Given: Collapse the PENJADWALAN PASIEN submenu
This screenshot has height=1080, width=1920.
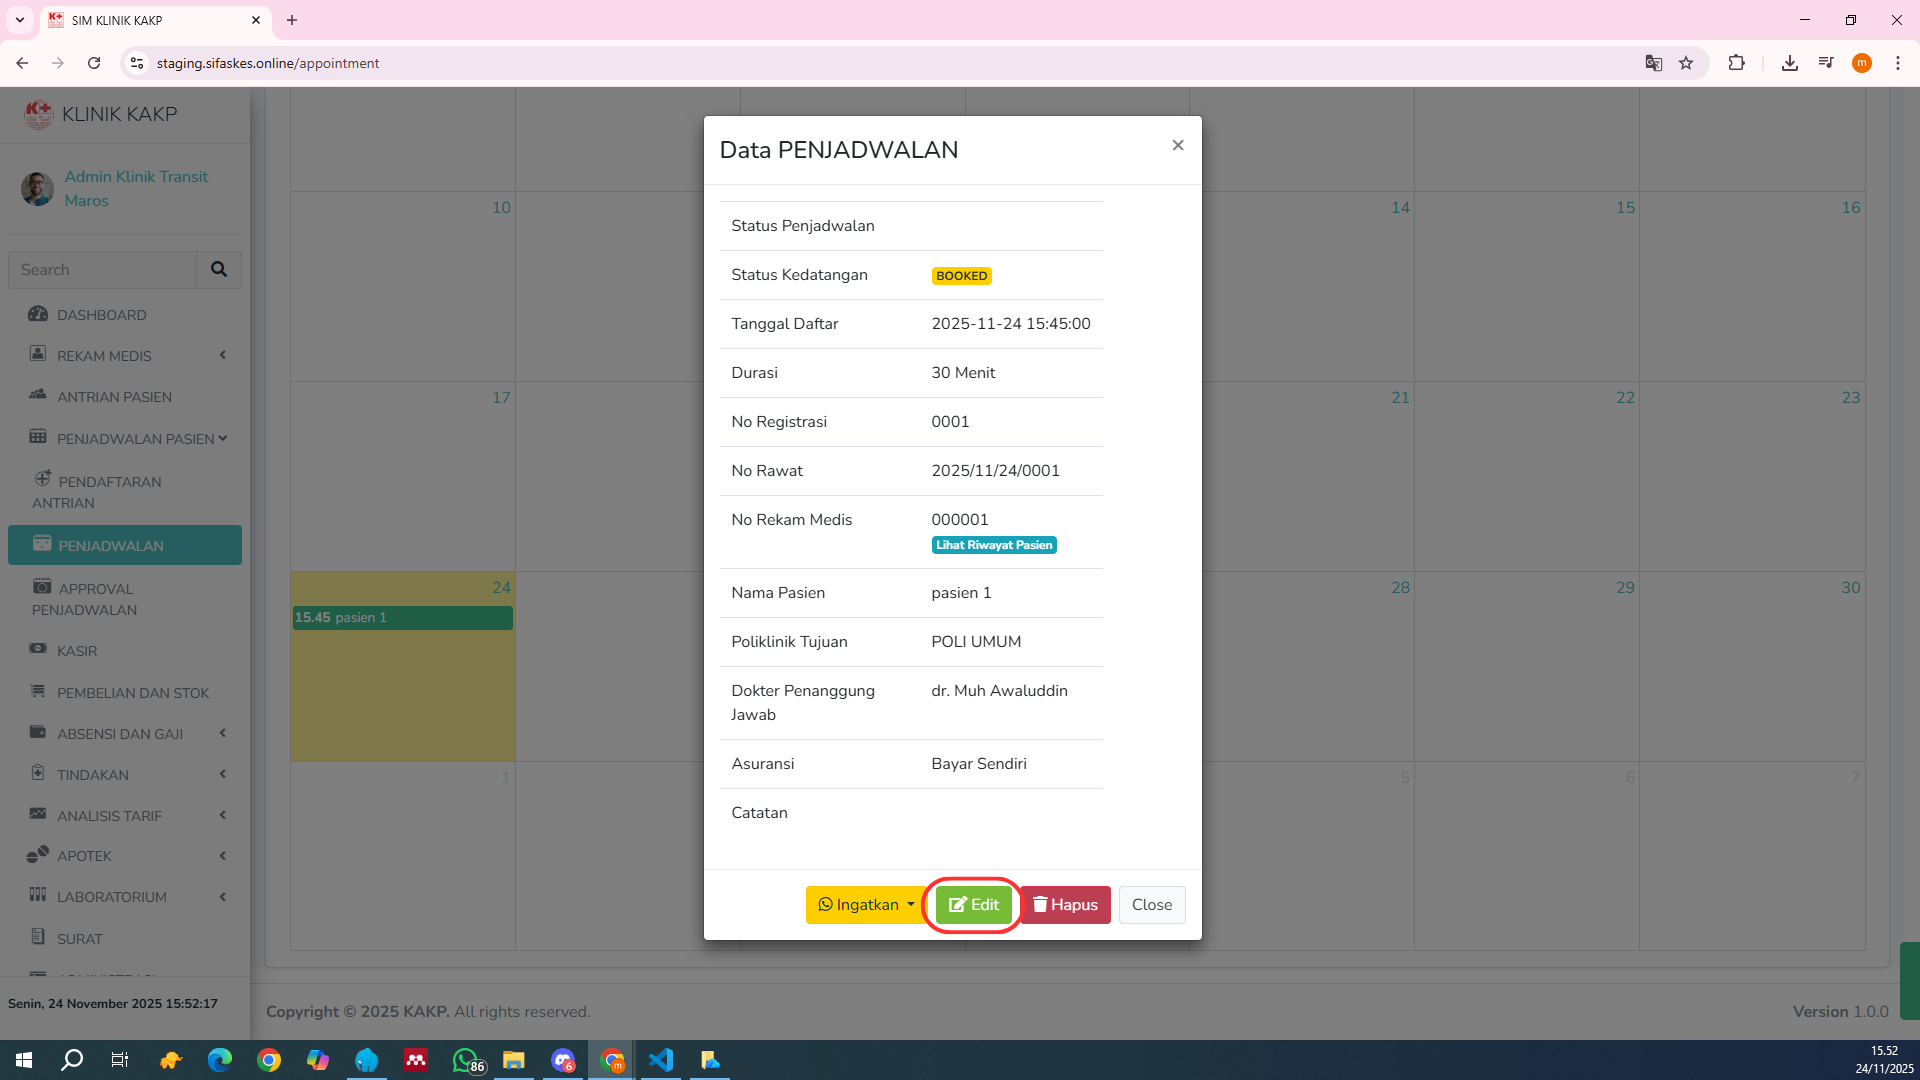Looking at the screenshot, I should point(223,438).
